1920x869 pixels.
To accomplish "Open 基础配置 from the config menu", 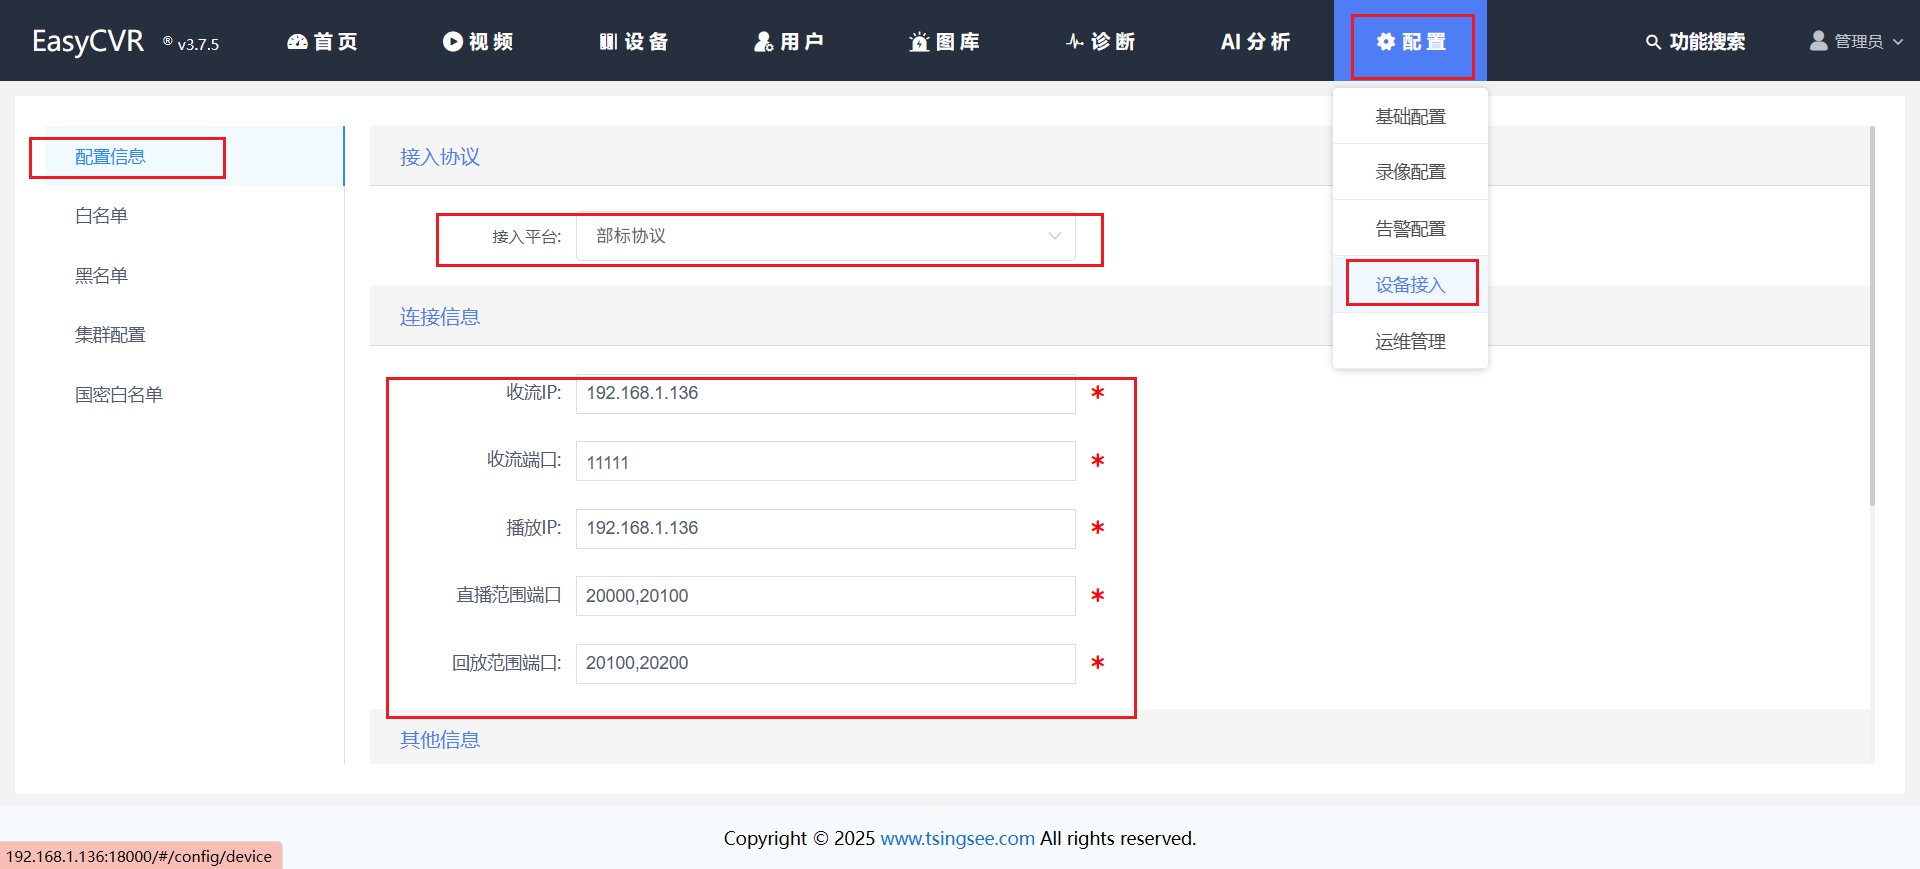I will point(1410,117).
